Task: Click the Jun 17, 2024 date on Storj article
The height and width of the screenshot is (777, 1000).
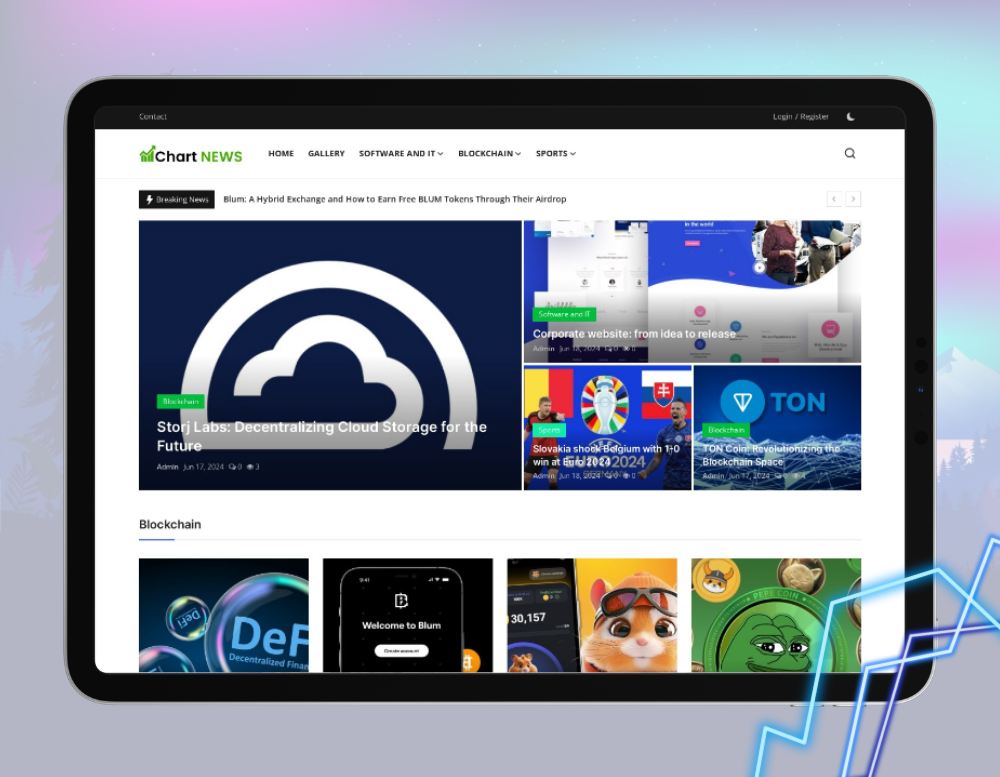Action: (x=203, y=467)
